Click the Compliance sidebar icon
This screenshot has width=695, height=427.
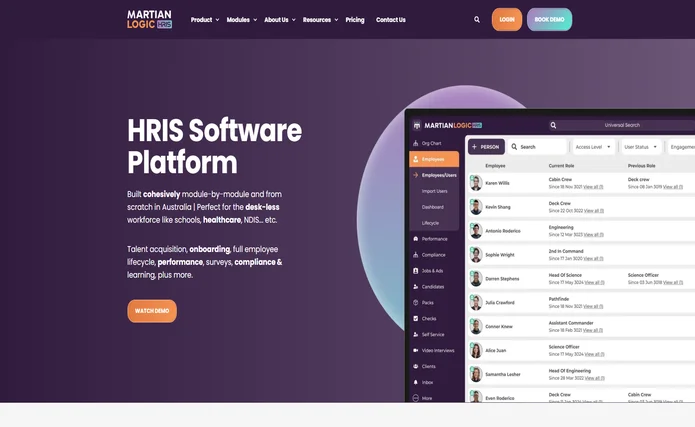[x=416, y=255]
